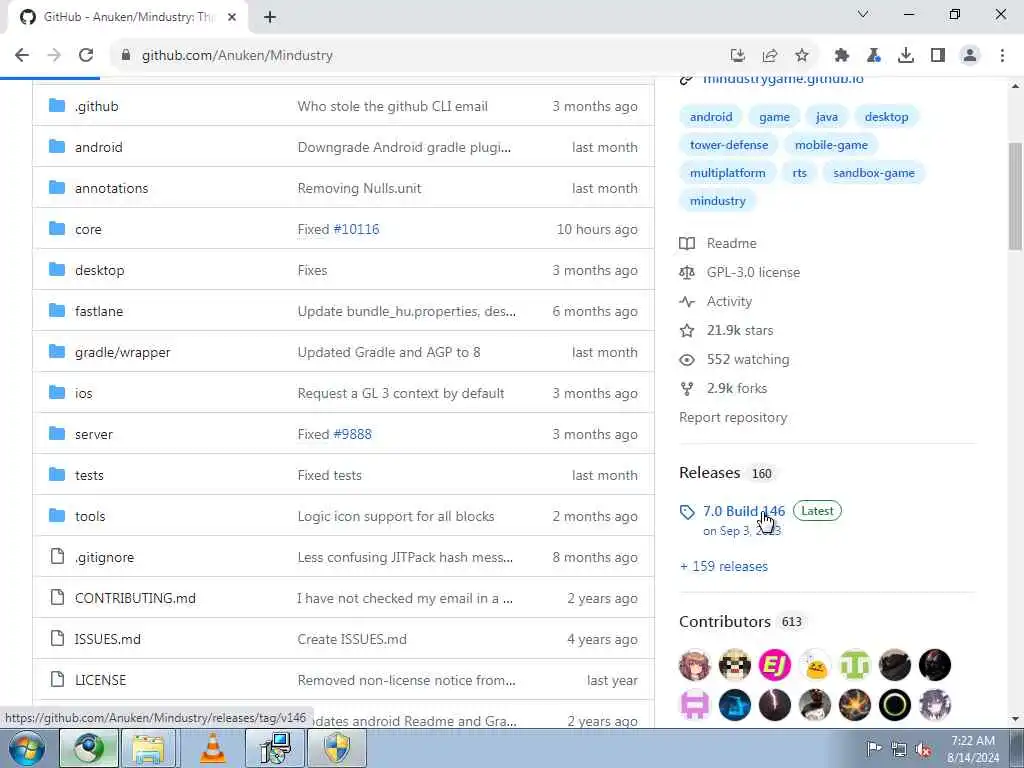Click the java topic tag
This screenshot has height=768, width=1024.
(826, 117)
